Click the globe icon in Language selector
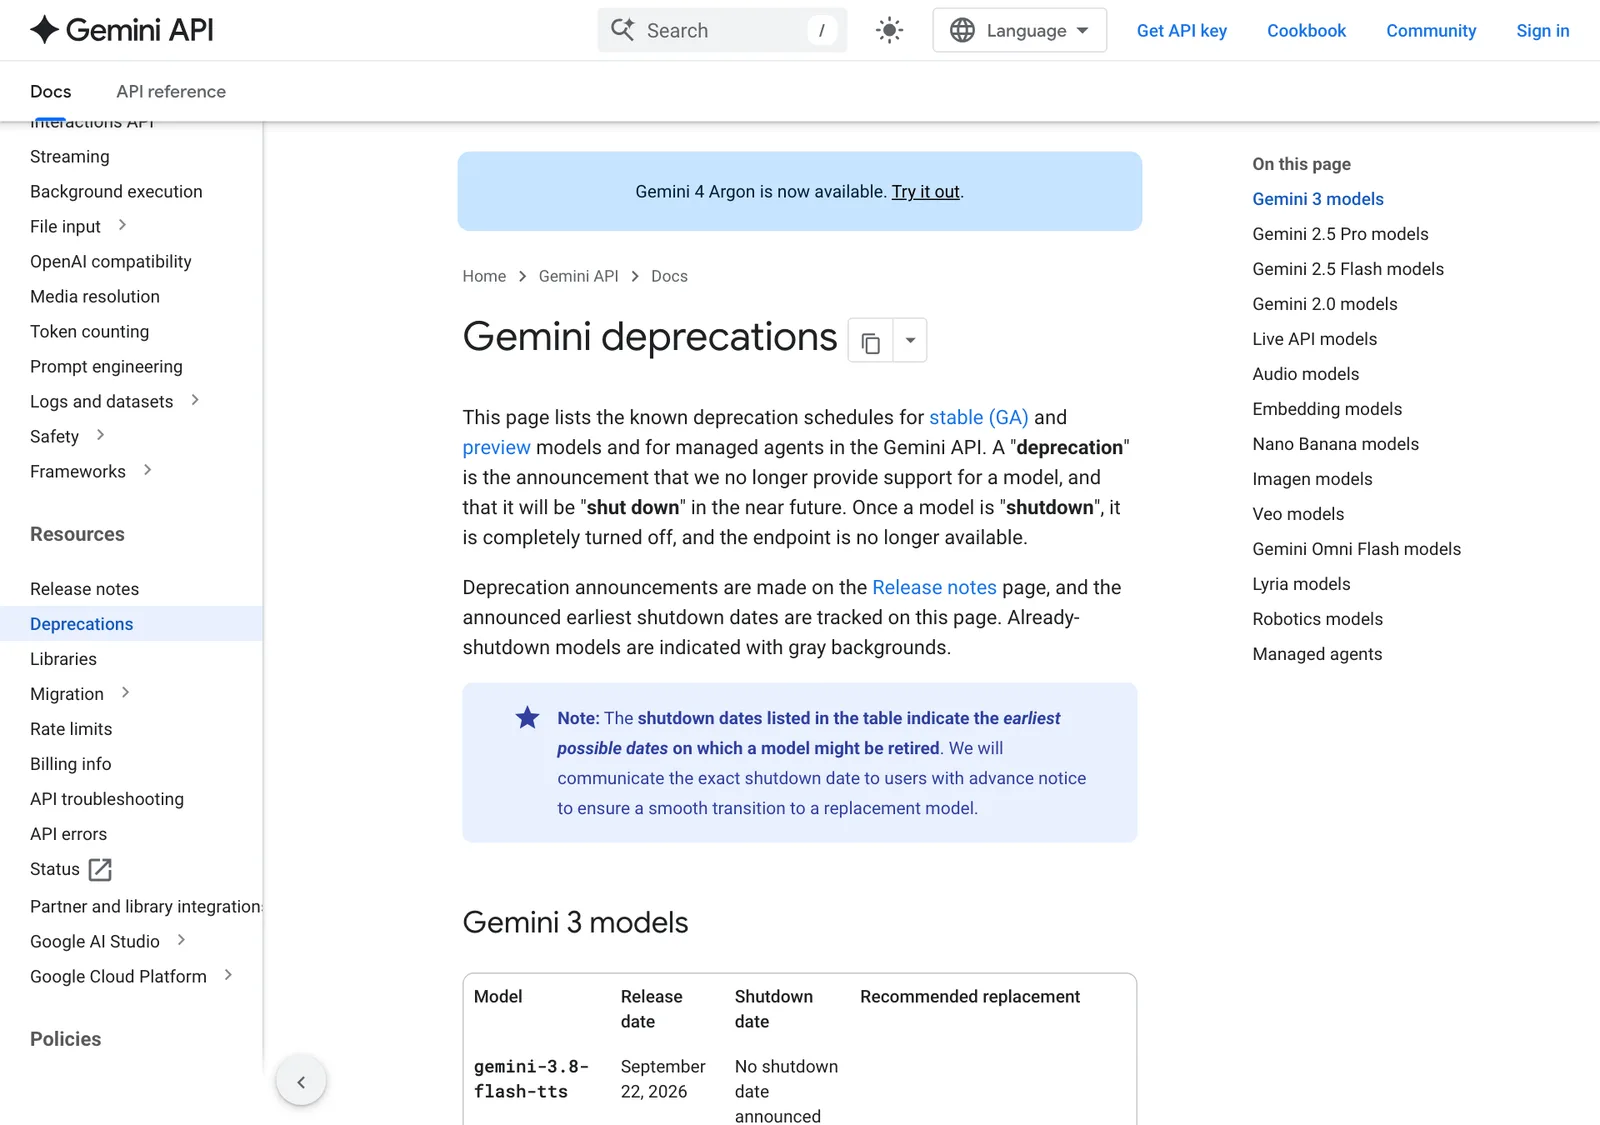1600x1125 pixels. point(962,30)
